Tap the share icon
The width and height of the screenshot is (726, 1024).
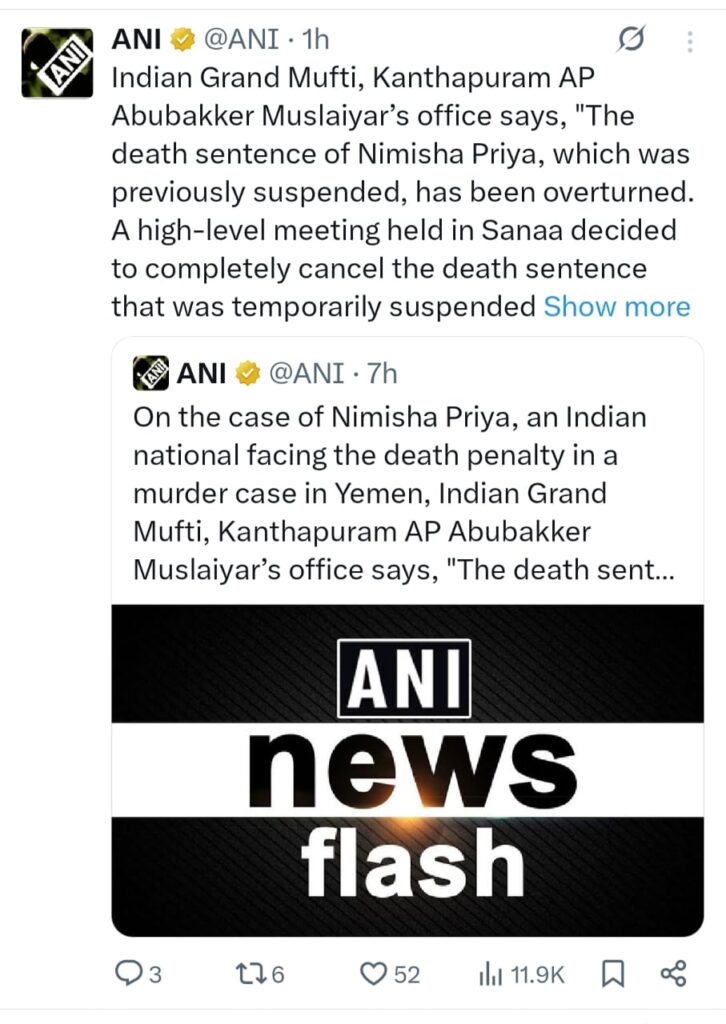pyautogui.click(x=674, y=974)
